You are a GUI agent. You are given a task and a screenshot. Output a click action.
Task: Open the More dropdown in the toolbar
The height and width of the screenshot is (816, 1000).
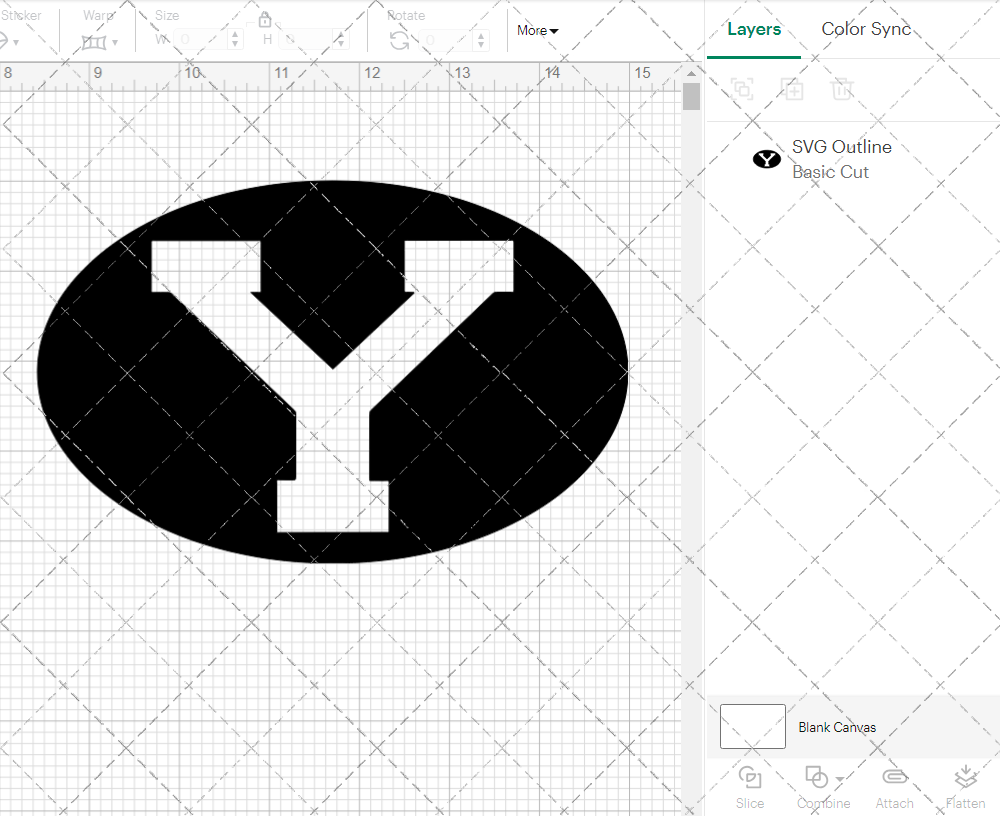coord(537,31)
